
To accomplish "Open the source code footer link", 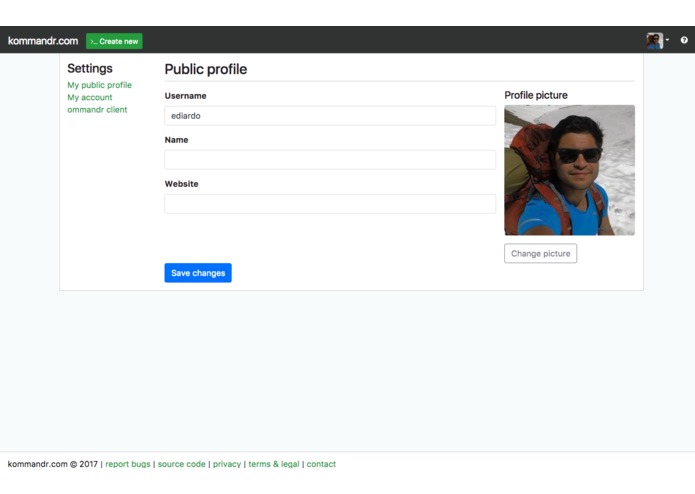I will [x=181, y=464].
